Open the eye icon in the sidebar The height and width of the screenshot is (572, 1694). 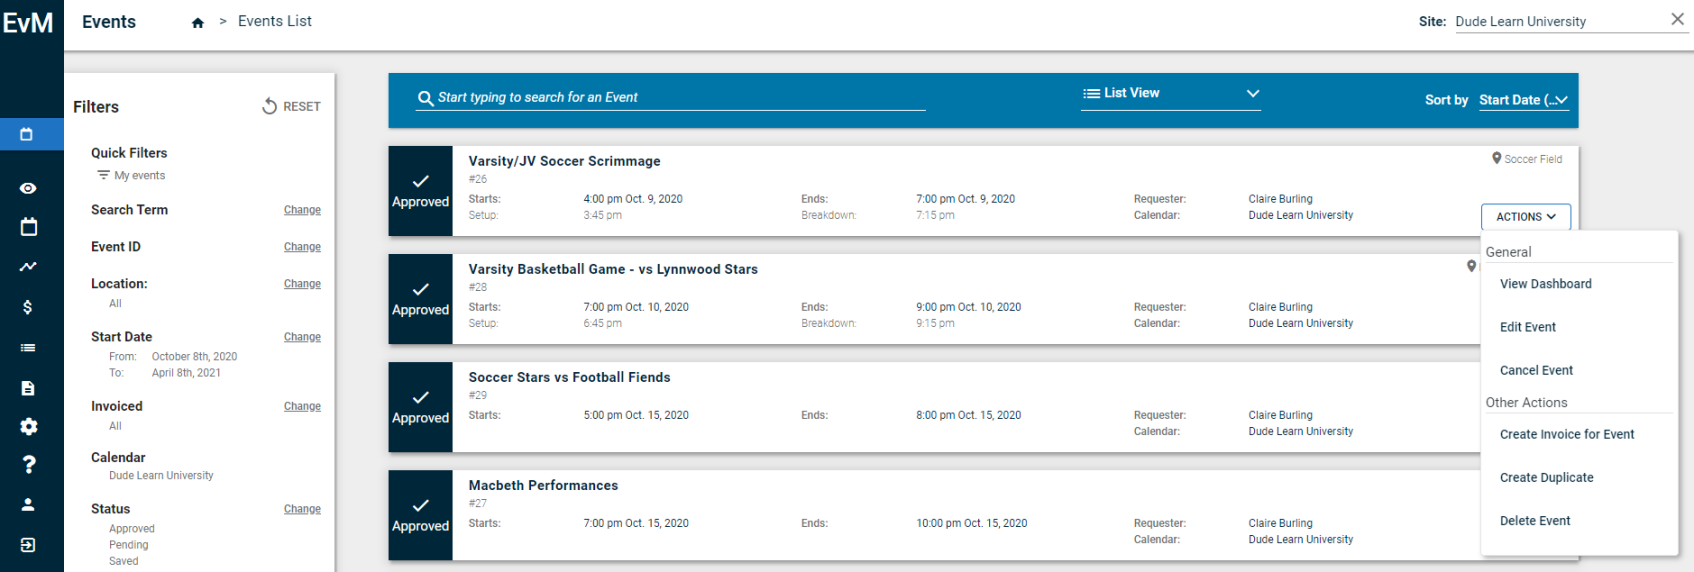click(x=28, y=188)
